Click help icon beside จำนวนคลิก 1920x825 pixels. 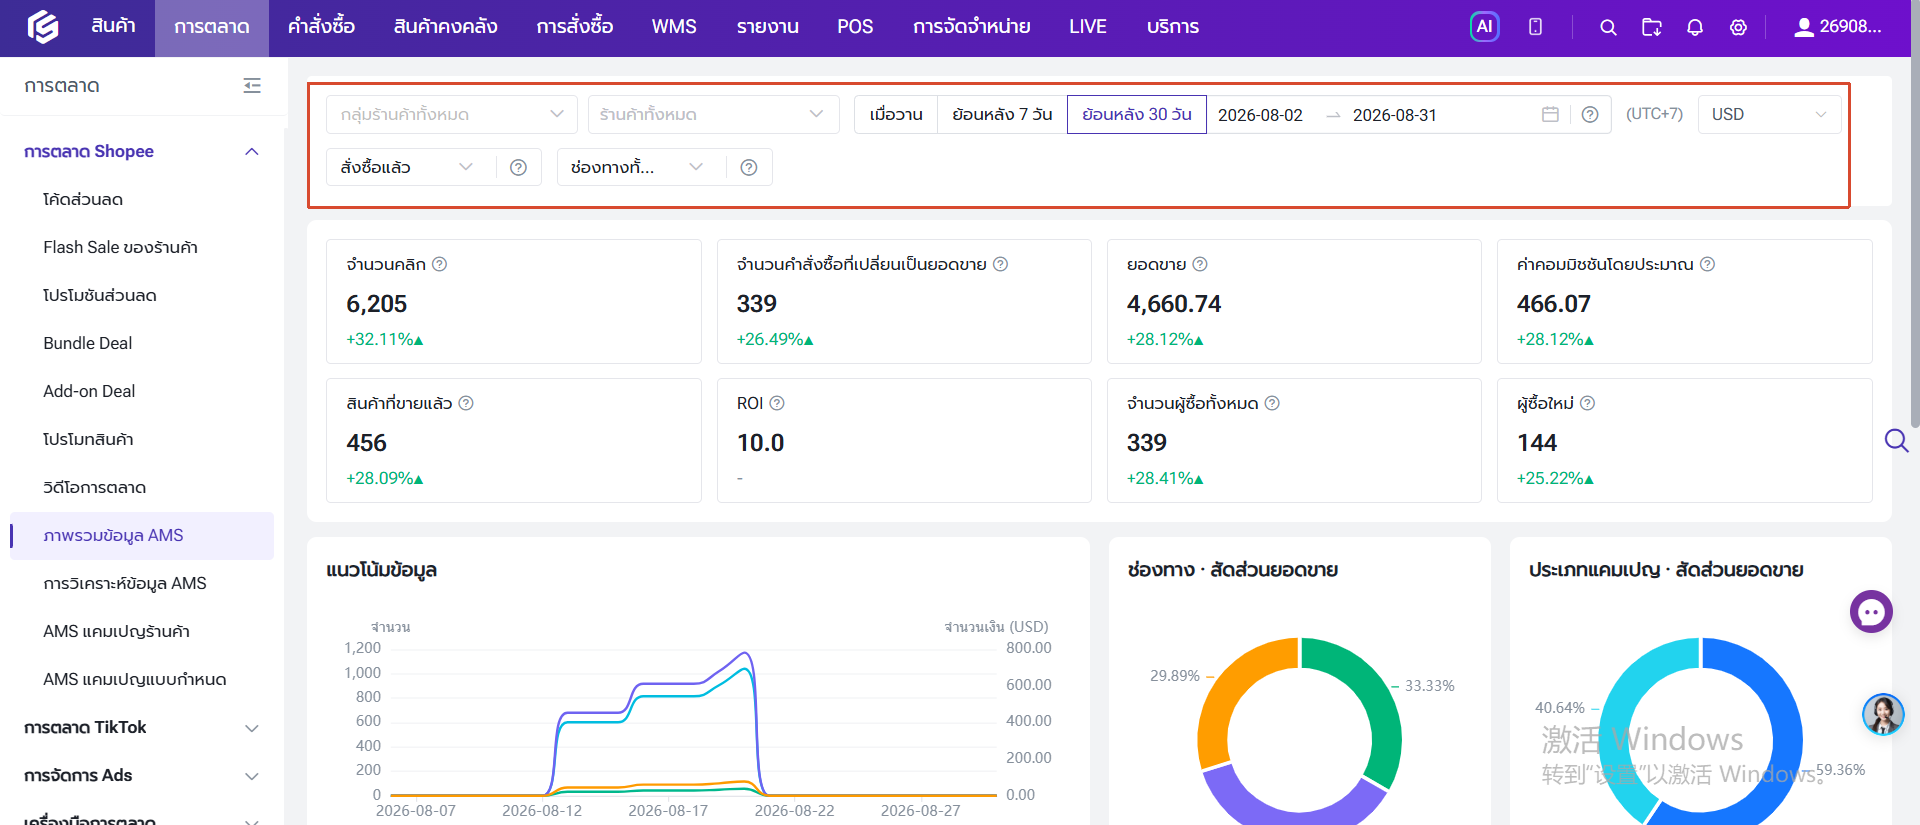click(x=439, y=264)
